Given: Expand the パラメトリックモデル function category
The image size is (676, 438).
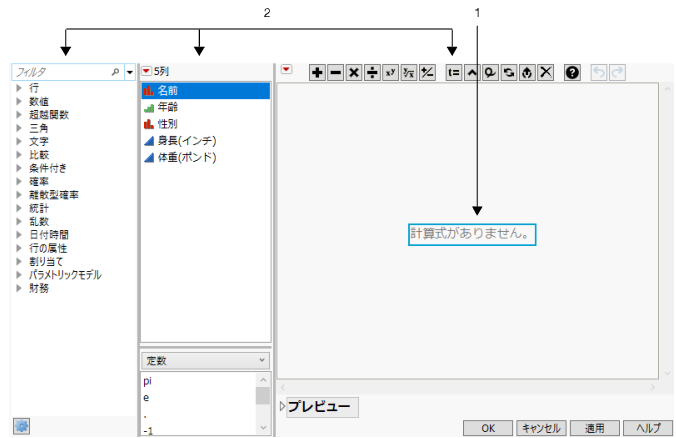Looking at the screenshot, I should (19, 275).
